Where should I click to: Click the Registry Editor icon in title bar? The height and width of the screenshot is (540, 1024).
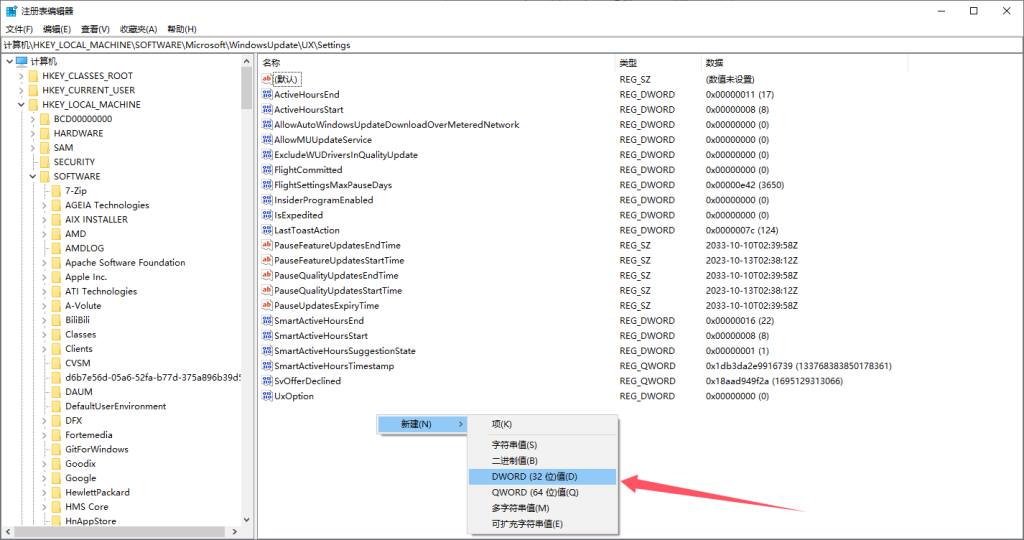pos(11,10)
